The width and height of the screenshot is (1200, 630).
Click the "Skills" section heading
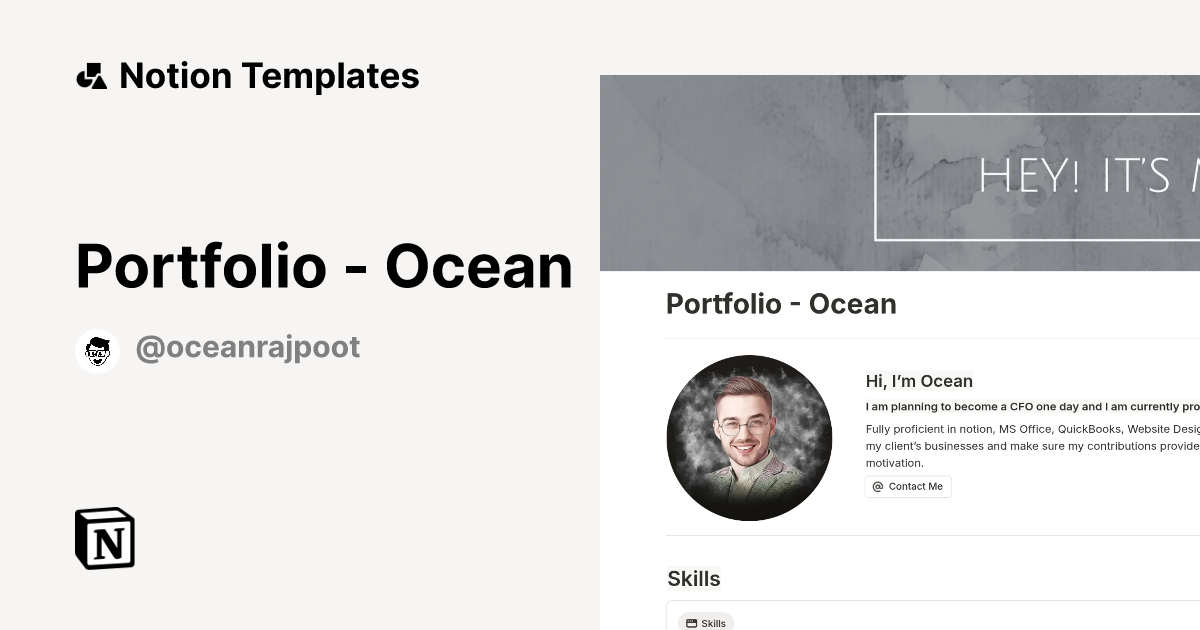click(x=693, y=578)
